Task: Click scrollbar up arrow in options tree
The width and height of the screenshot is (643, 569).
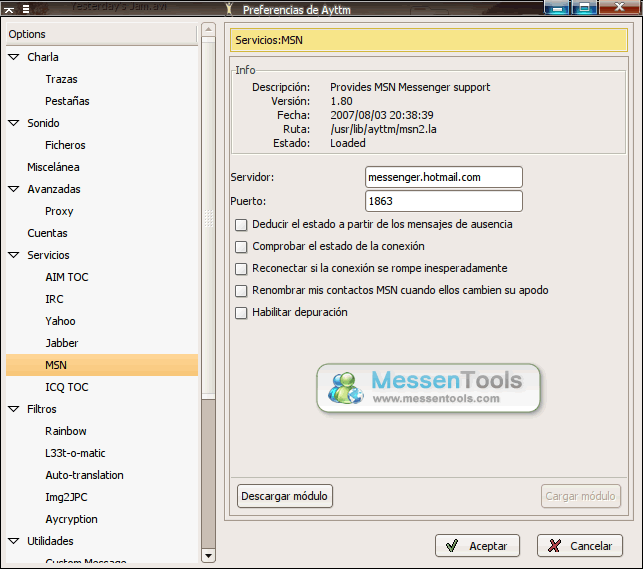Action: pyautogui.click(x=208, y=30)
